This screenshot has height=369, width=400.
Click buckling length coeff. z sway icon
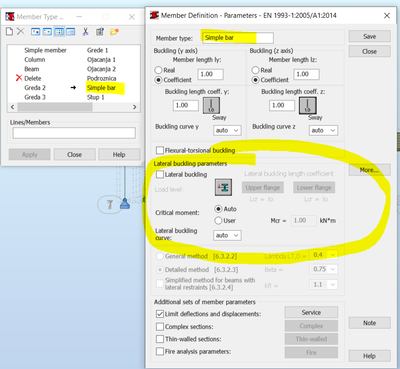(307, 106)
